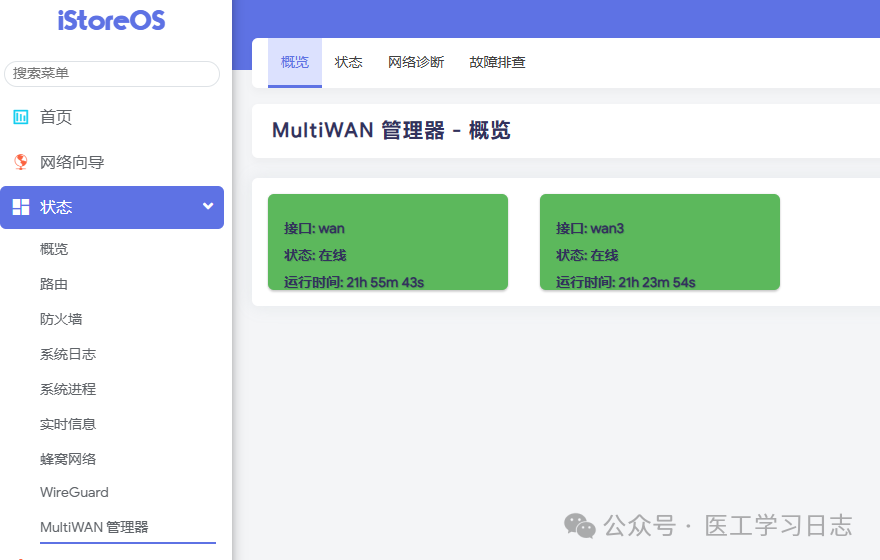
Task: Focus the 搜索菜单 search field
Action: tap(112, 74)
